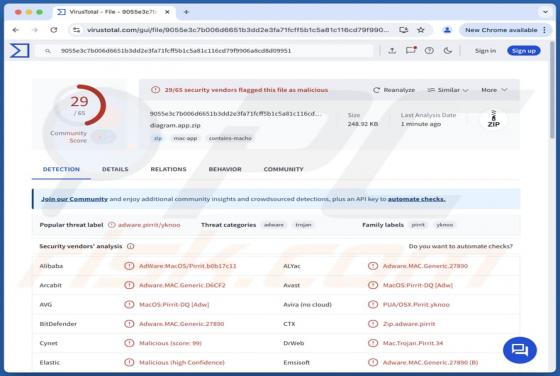
Task: Switch to the RELATIONS tab
Action: [169, 169]
